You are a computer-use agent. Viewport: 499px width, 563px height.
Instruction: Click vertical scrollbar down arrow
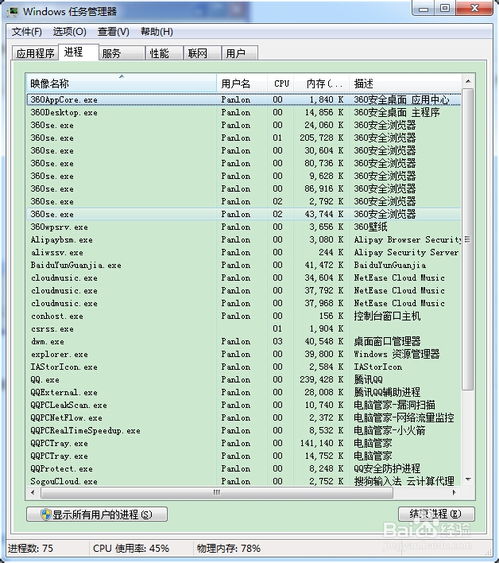[x=468, y=479]
